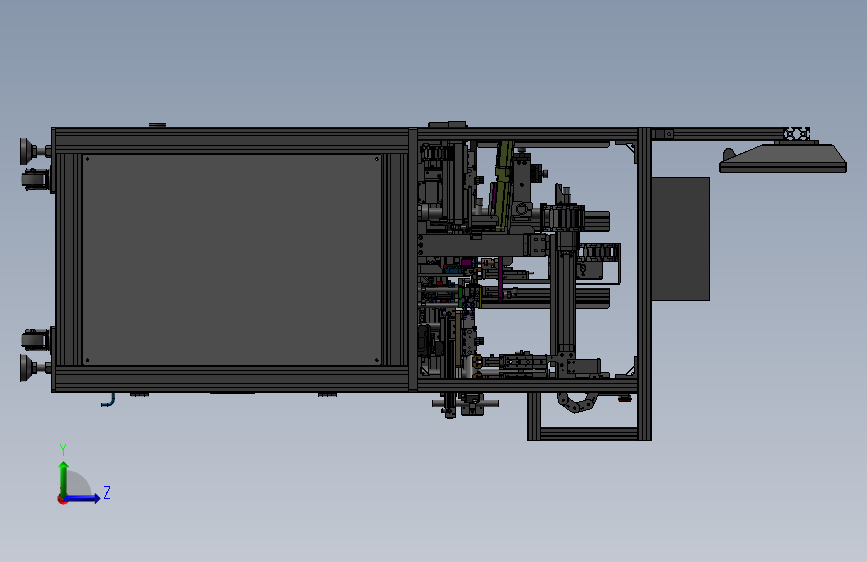
Task: Click the red origin dot of the triad
Action: coord(62,499)
